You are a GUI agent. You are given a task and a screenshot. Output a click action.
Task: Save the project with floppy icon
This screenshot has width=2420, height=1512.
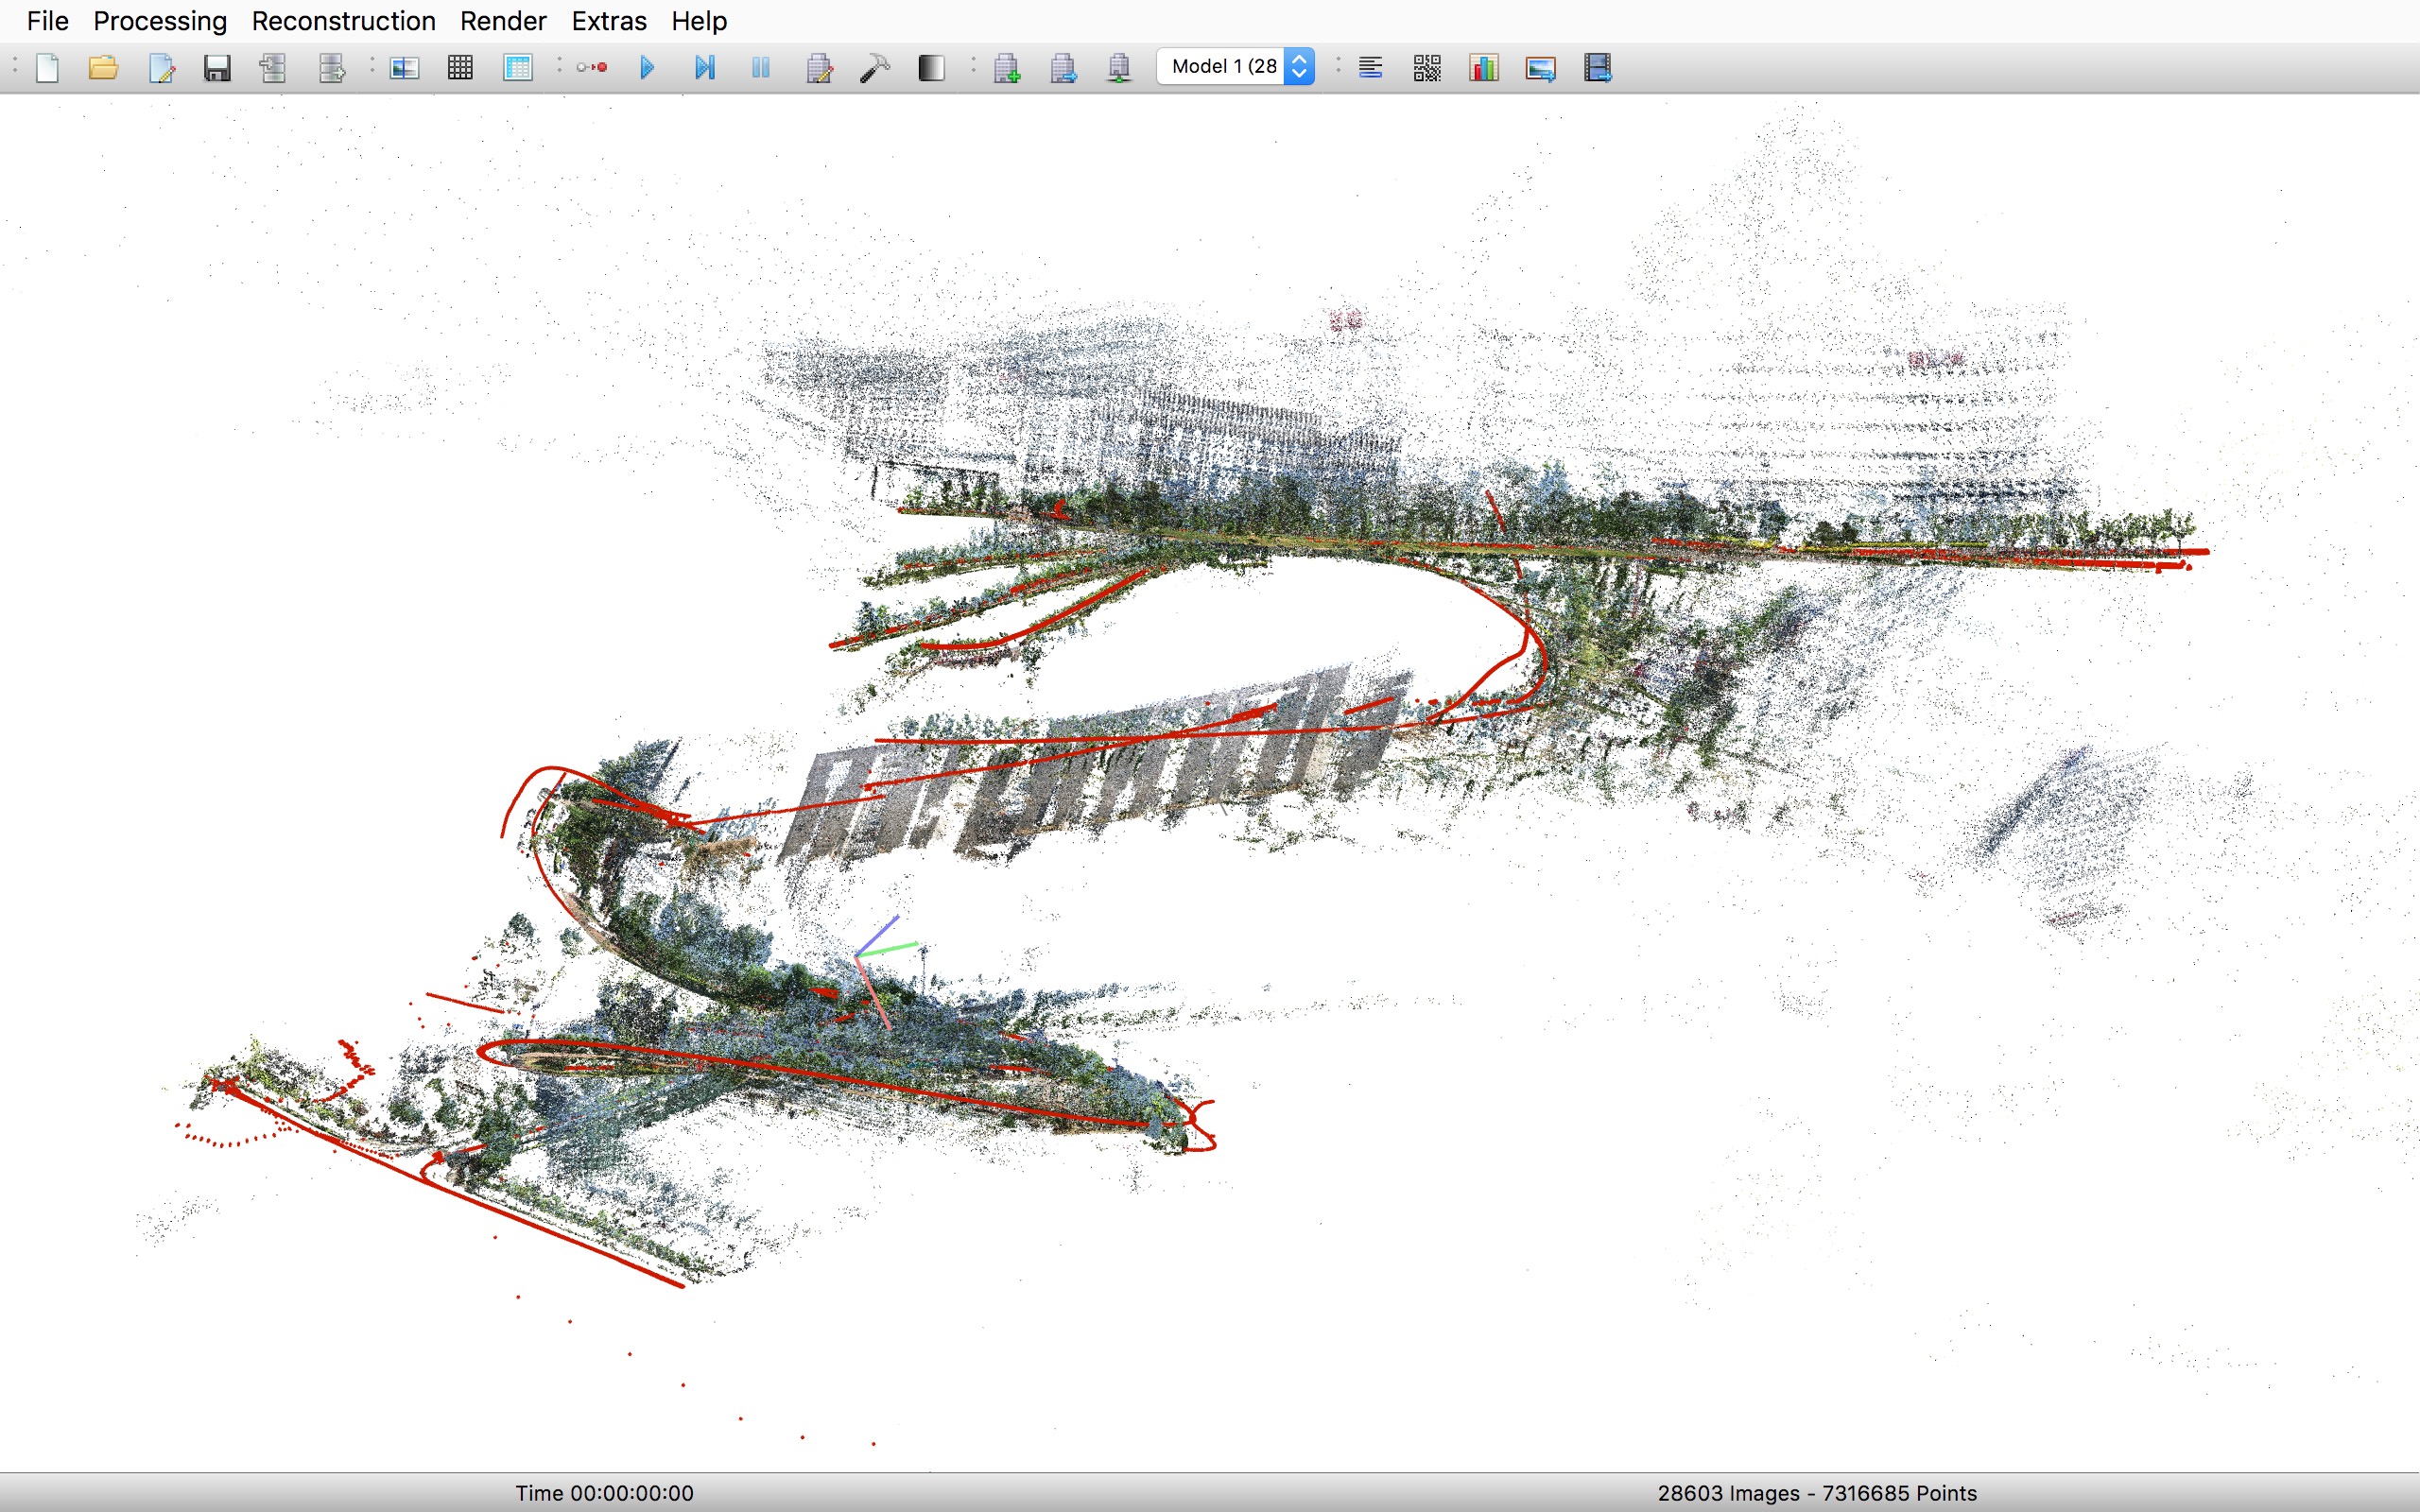pos(217,68)
